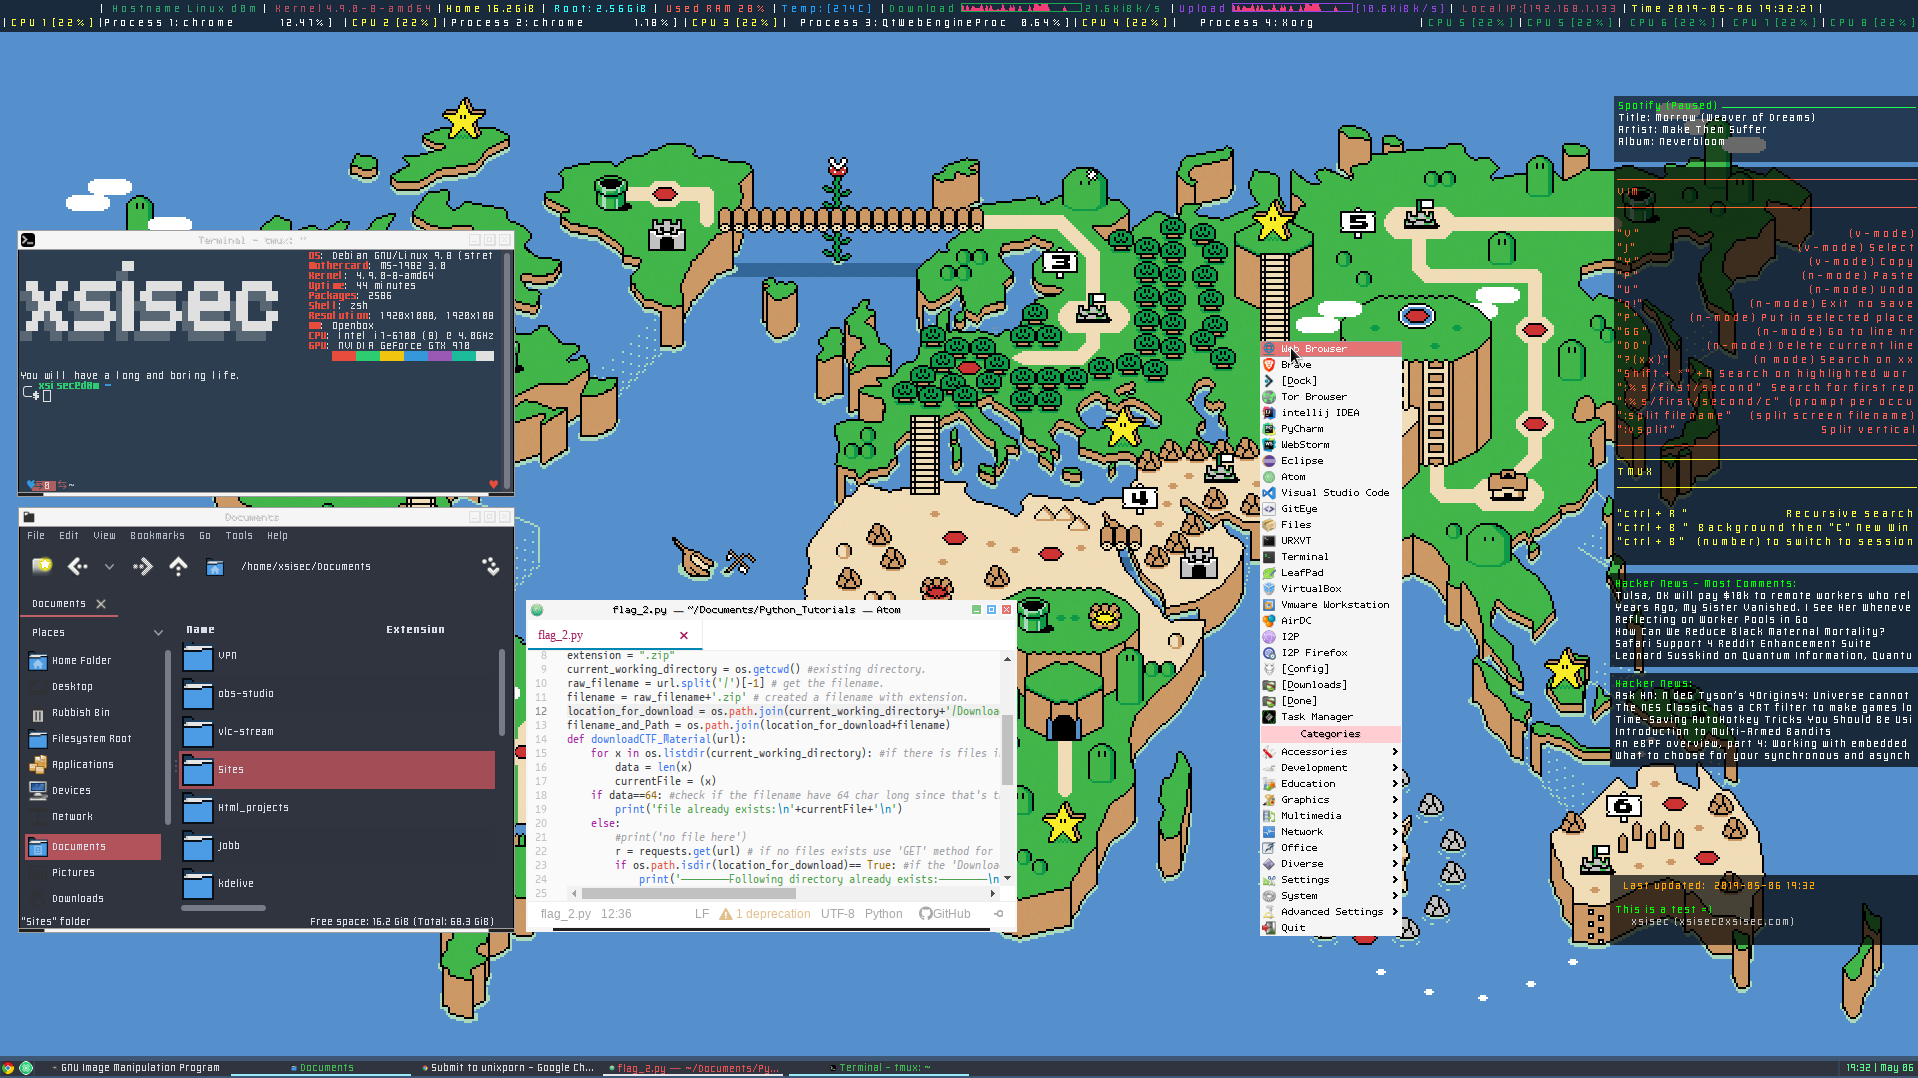
Task: Click the new-folder star icon in file manager
Action: click(x=42, y=566)
